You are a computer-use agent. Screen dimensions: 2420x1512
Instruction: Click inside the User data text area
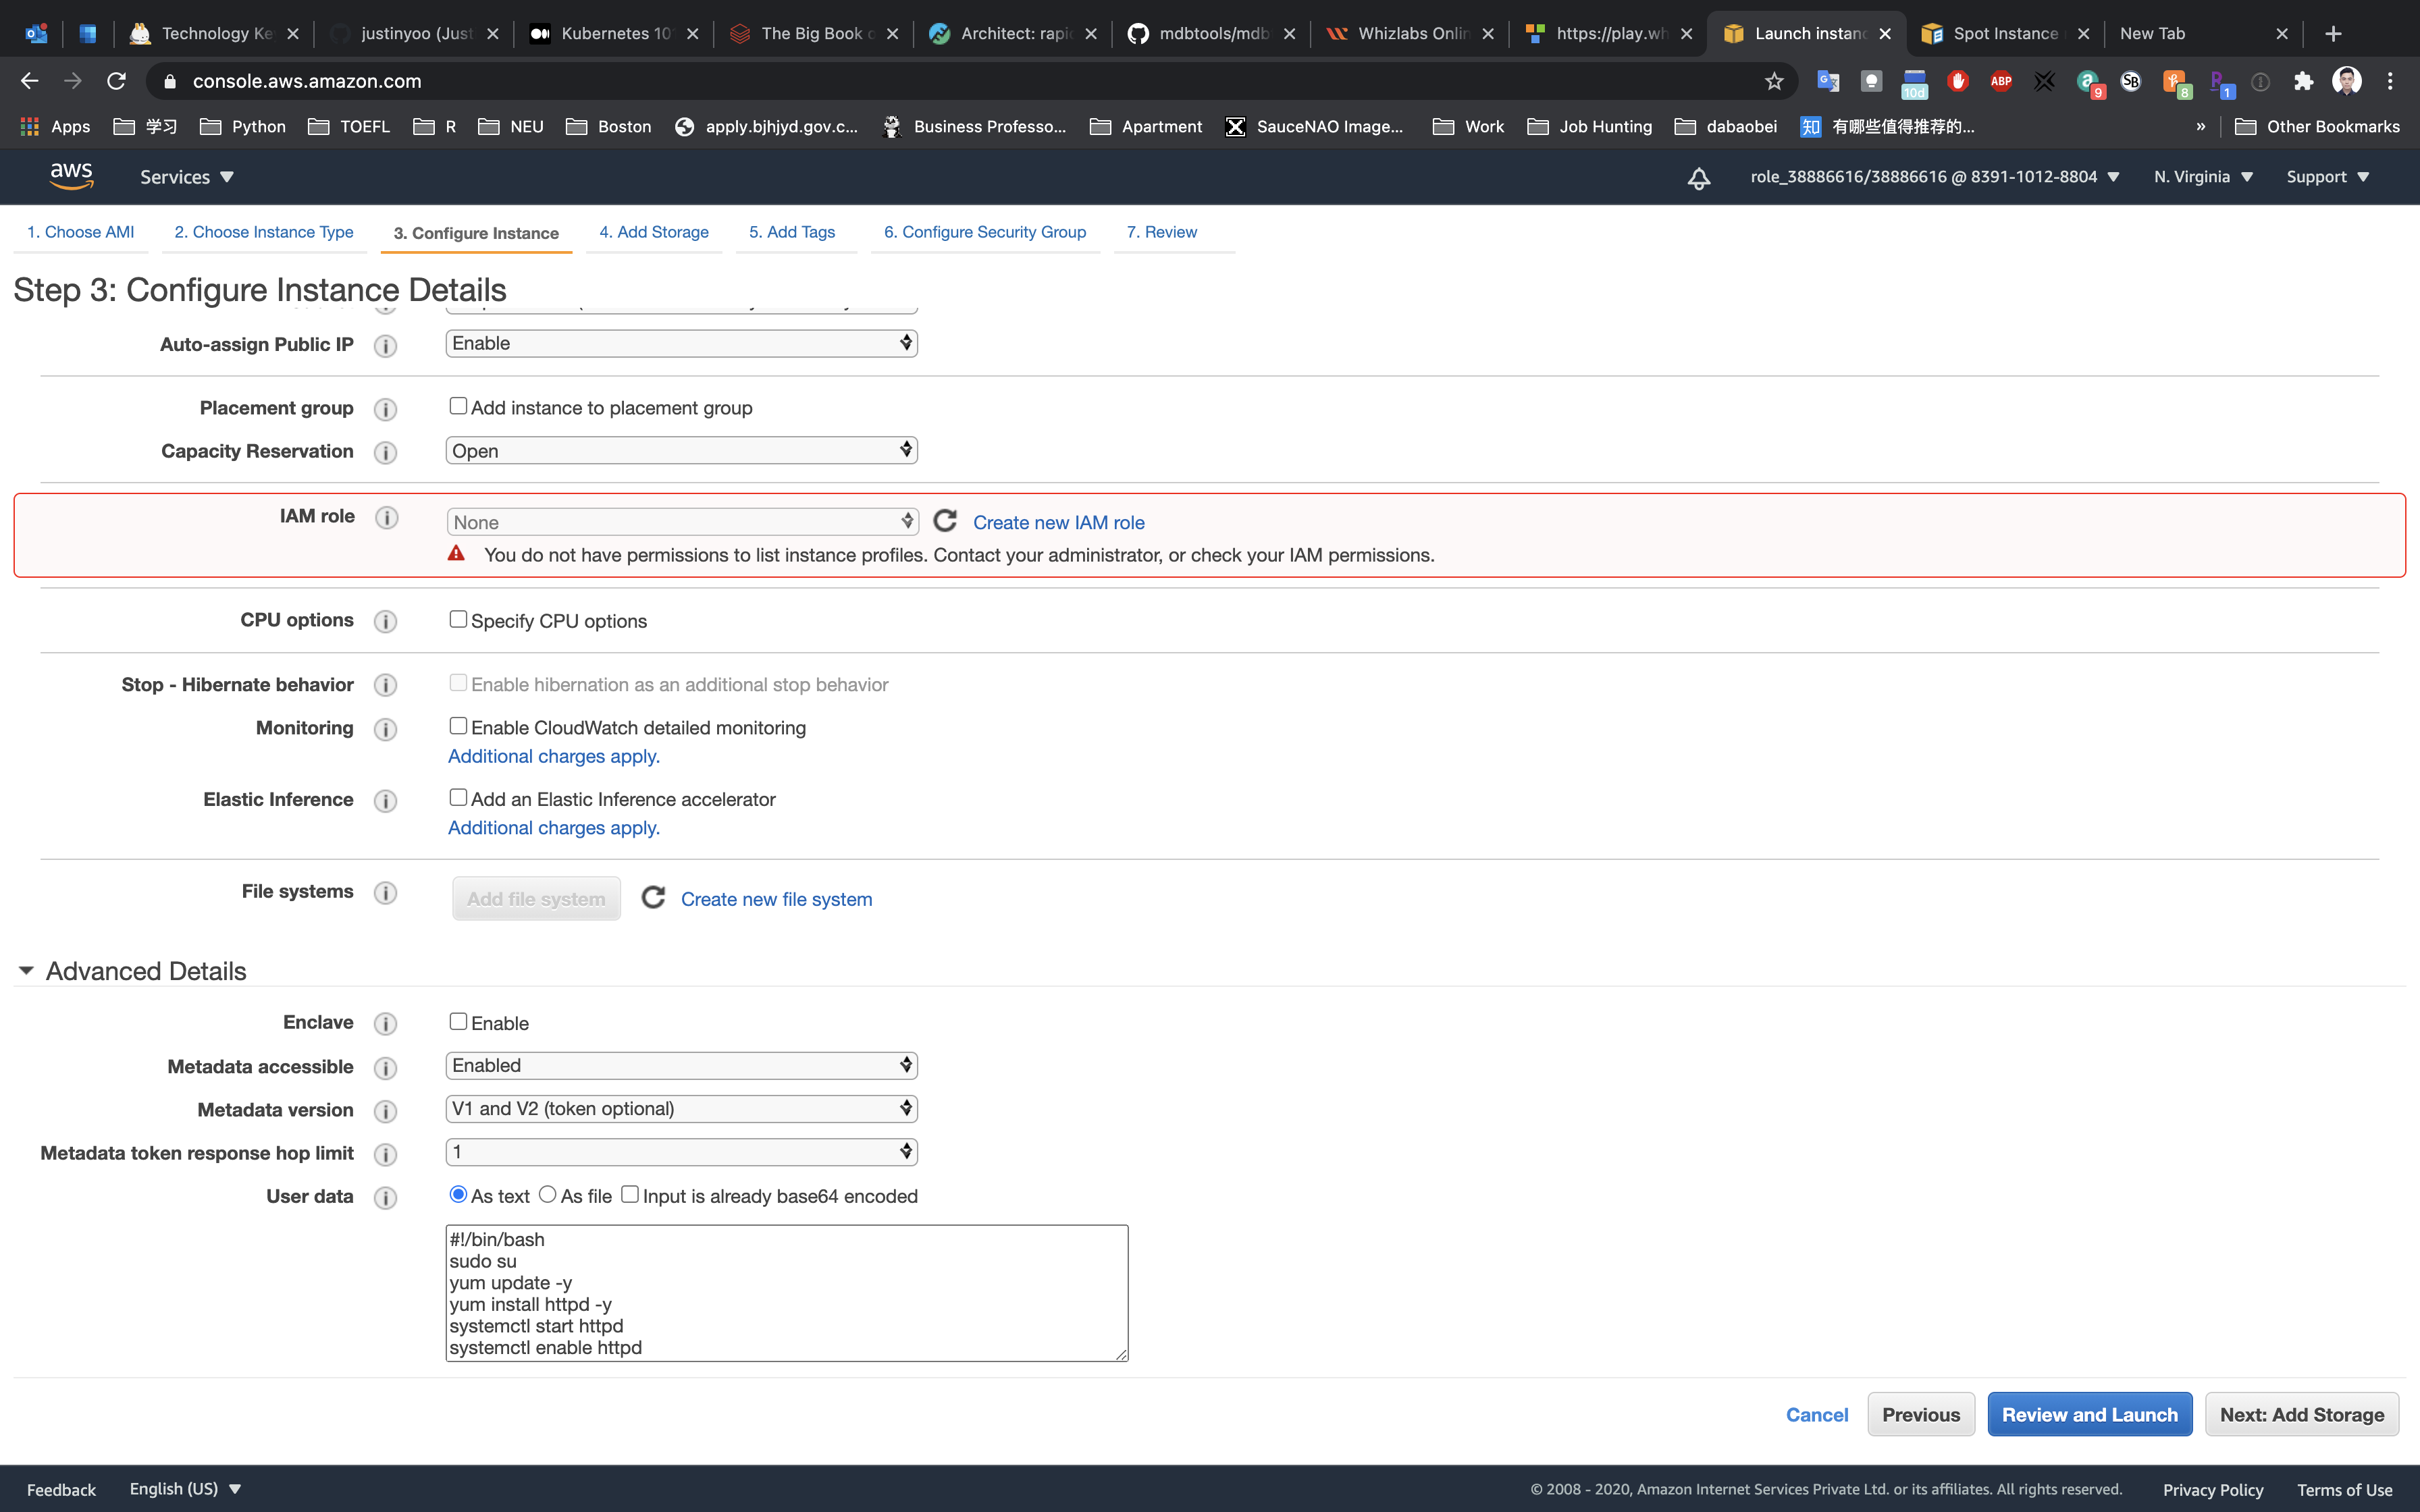pyautogui.click(x=786, y=1292)
